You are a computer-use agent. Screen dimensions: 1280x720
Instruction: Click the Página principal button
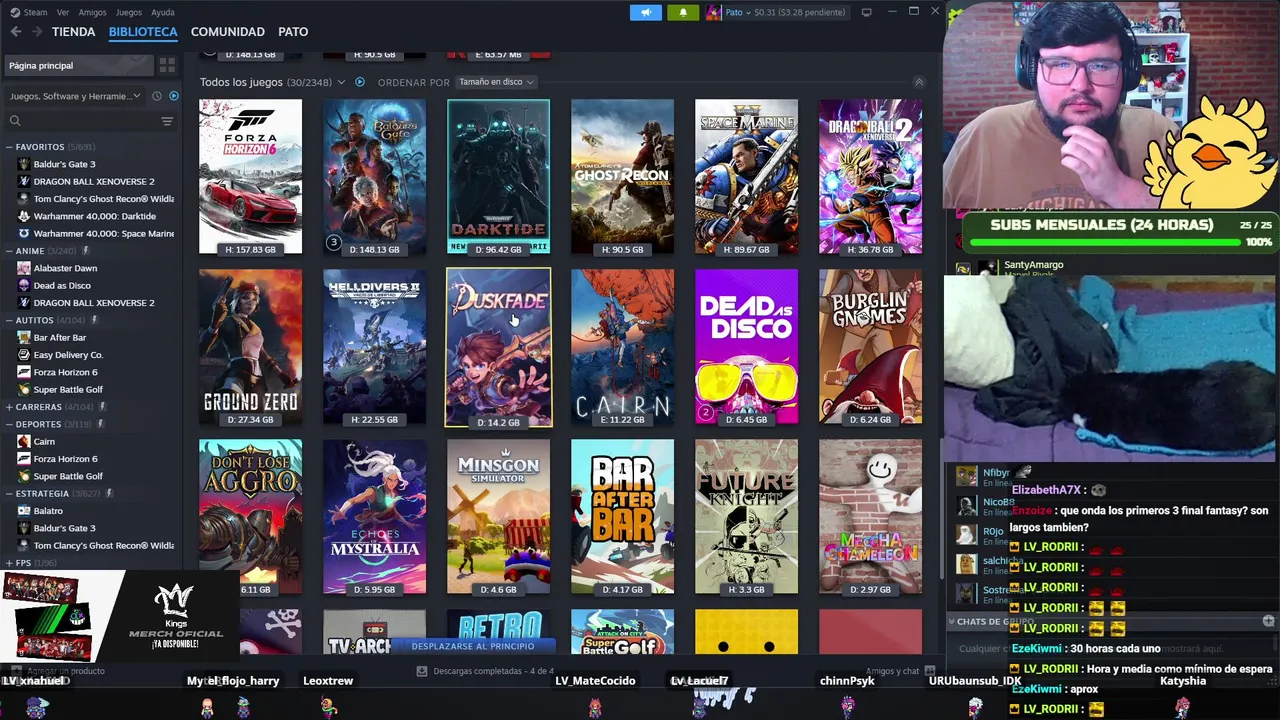79,66
